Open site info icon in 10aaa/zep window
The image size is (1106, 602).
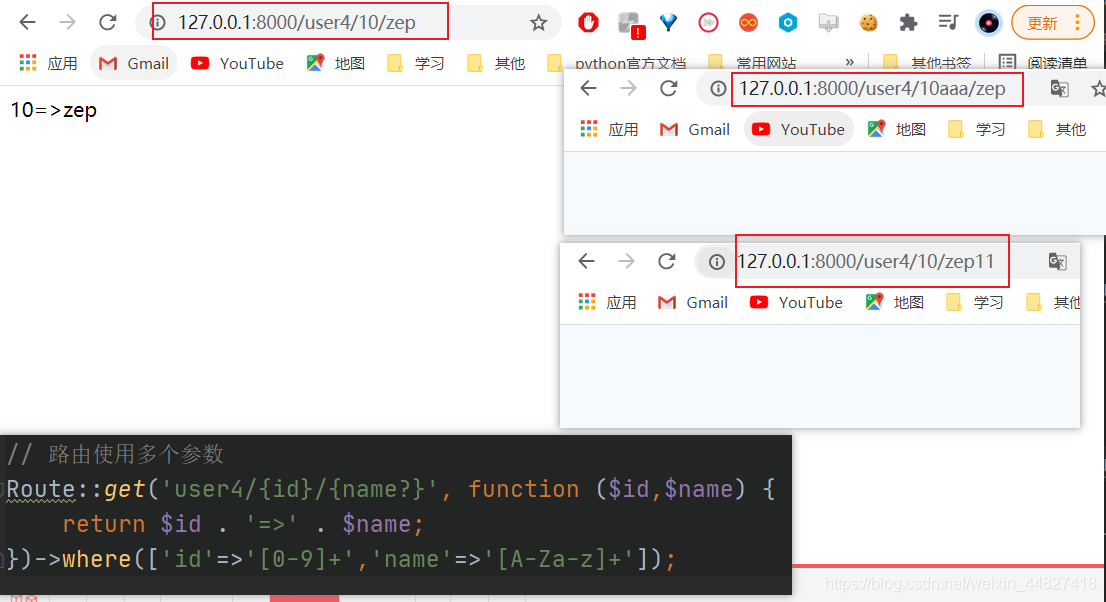click(718, 89)
